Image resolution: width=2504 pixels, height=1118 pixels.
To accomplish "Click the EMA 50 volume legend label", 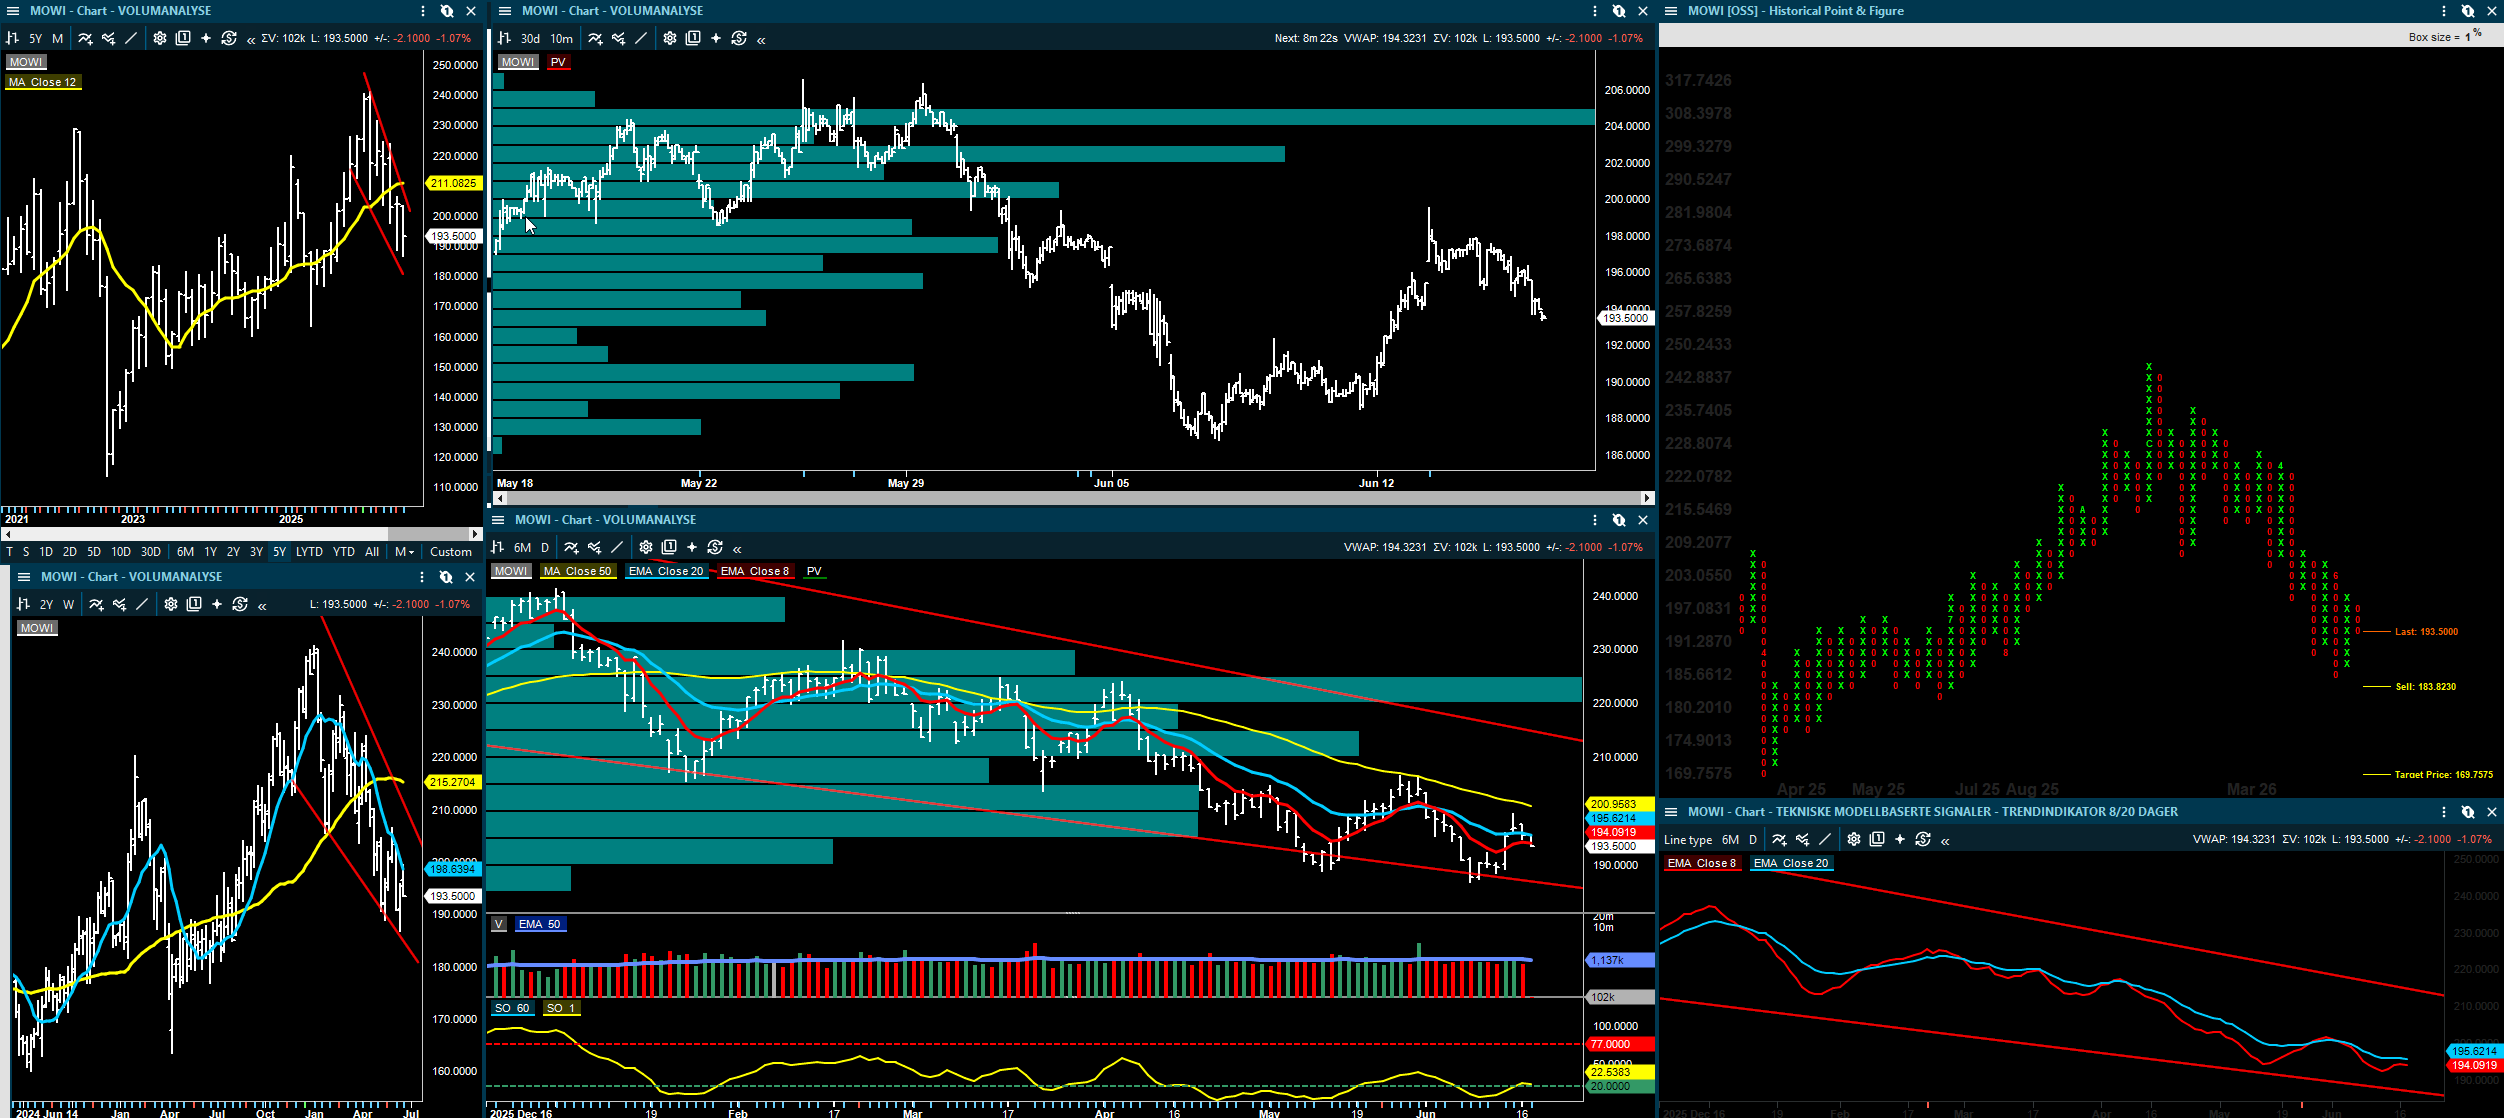I will (540, 924).
